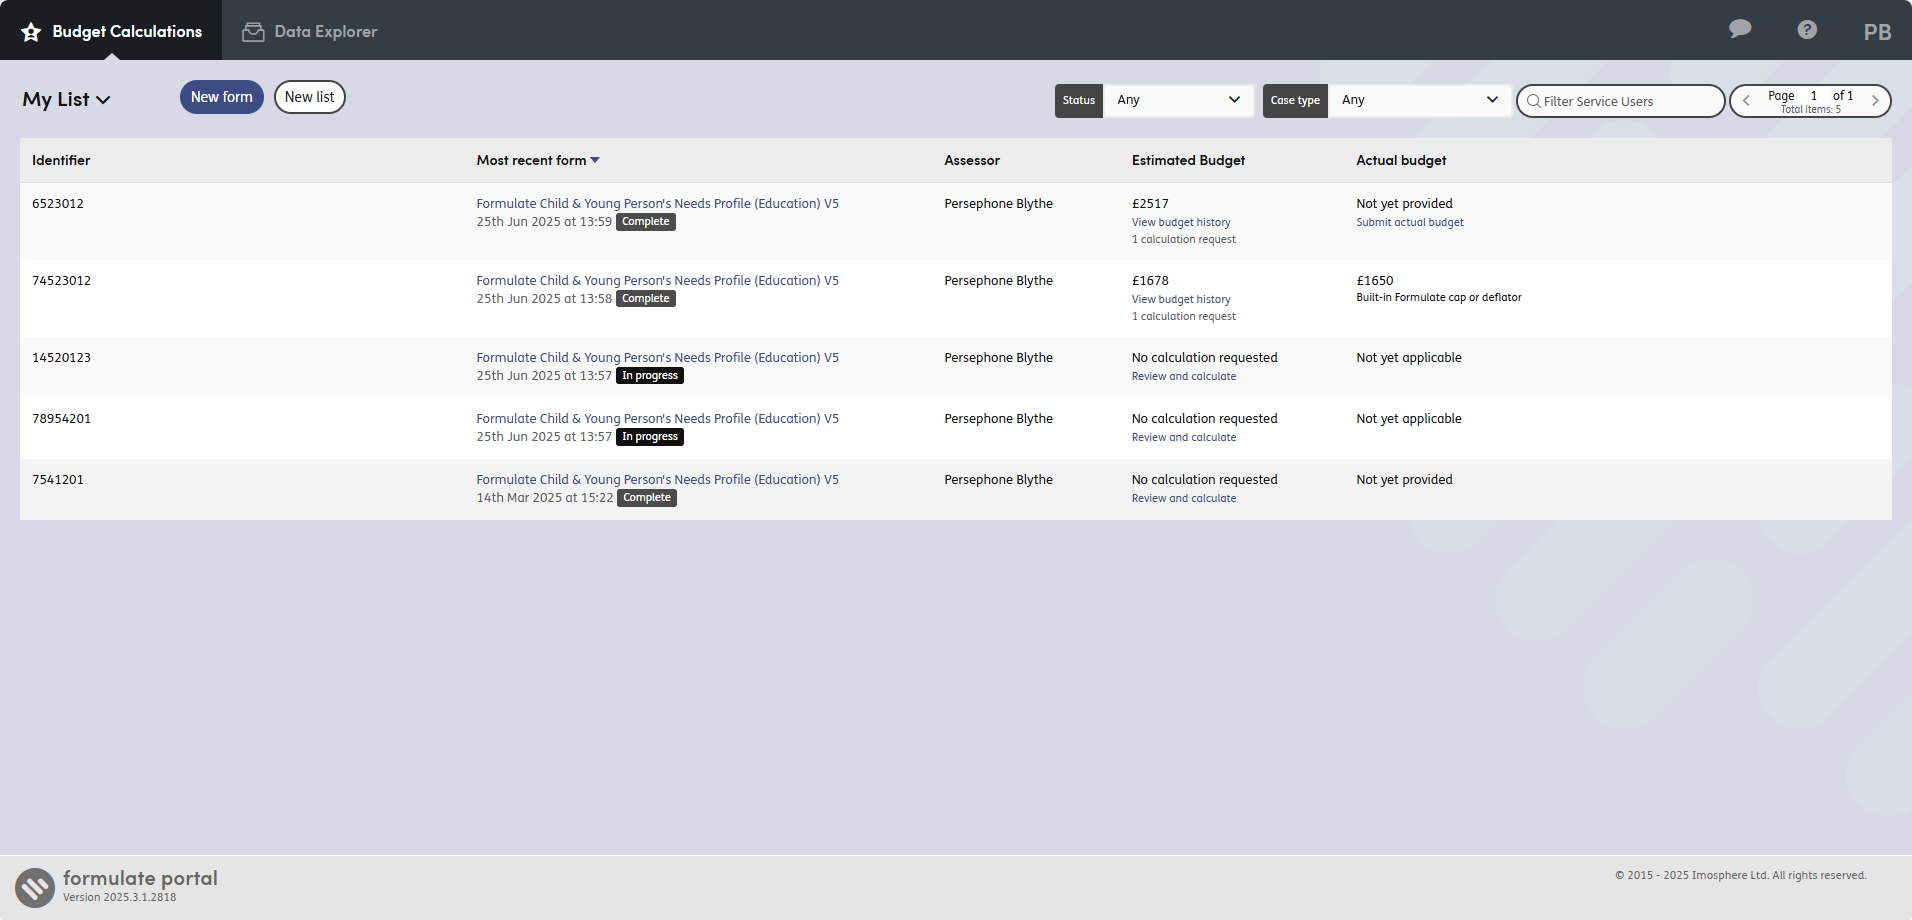Open 1 calculation request under £1678

pos(1184,316)
